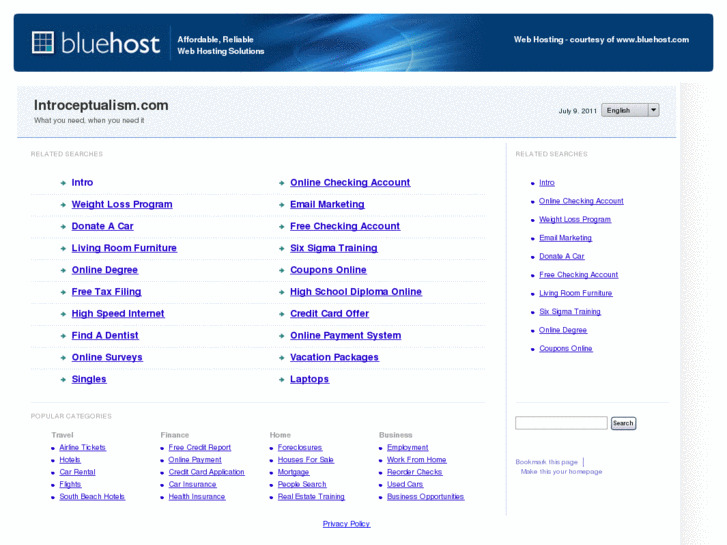Open the Coupons Online link in main list
Image resolution: width=727 pixels, height=545 pixels.
click(328, 269)
